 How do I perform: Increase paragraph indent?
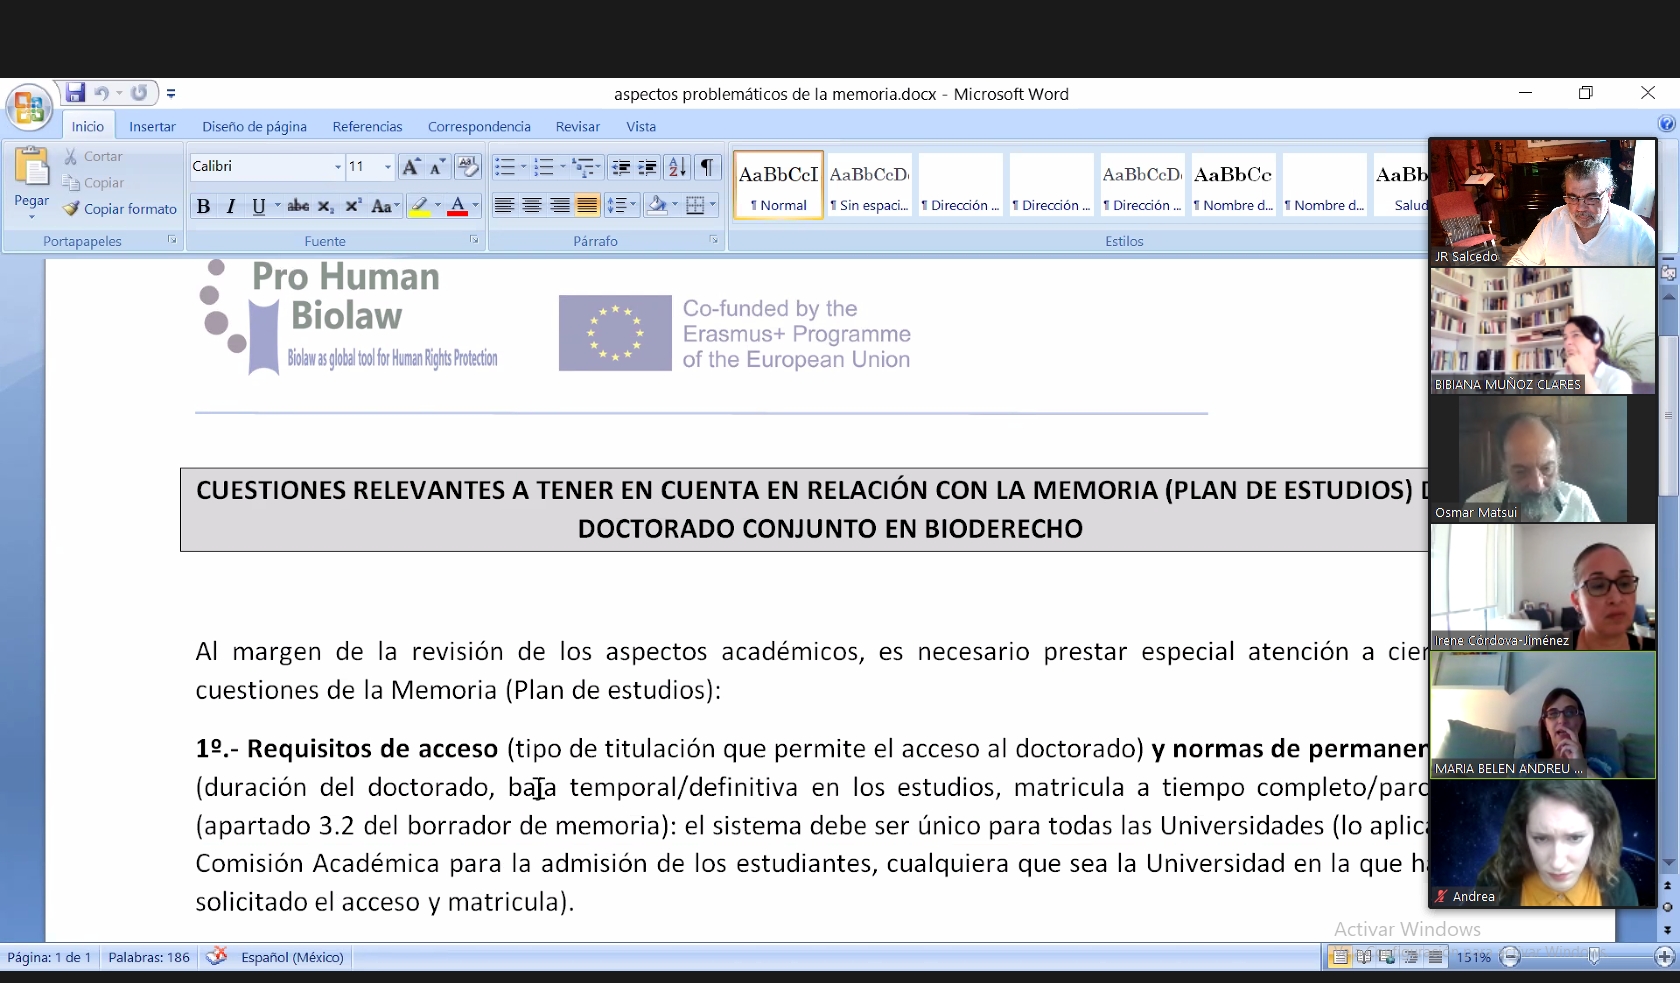click(x=647, y=167)
